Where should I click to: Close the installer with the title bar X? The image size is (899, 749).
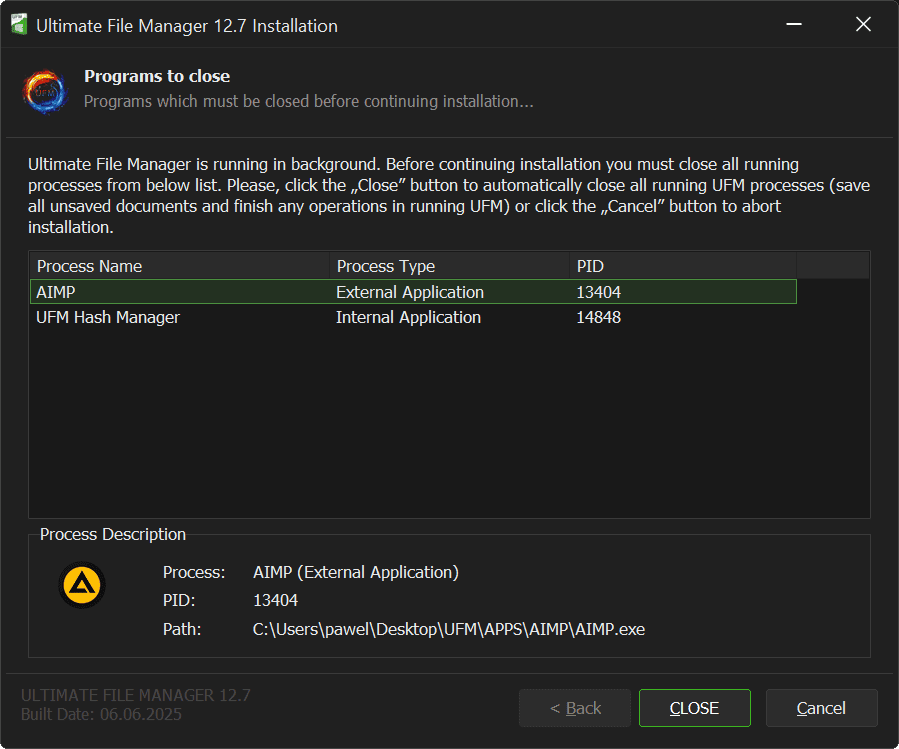863,25
